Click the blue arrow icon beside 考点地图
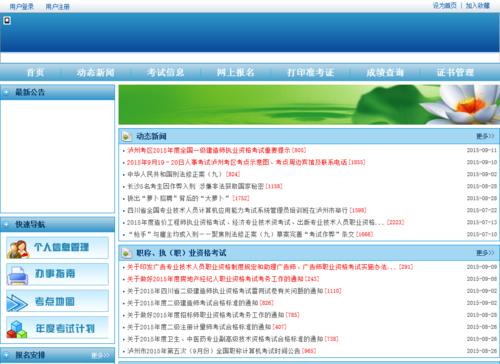The width and height of the screenshot is (500, 364). [17, 302]
